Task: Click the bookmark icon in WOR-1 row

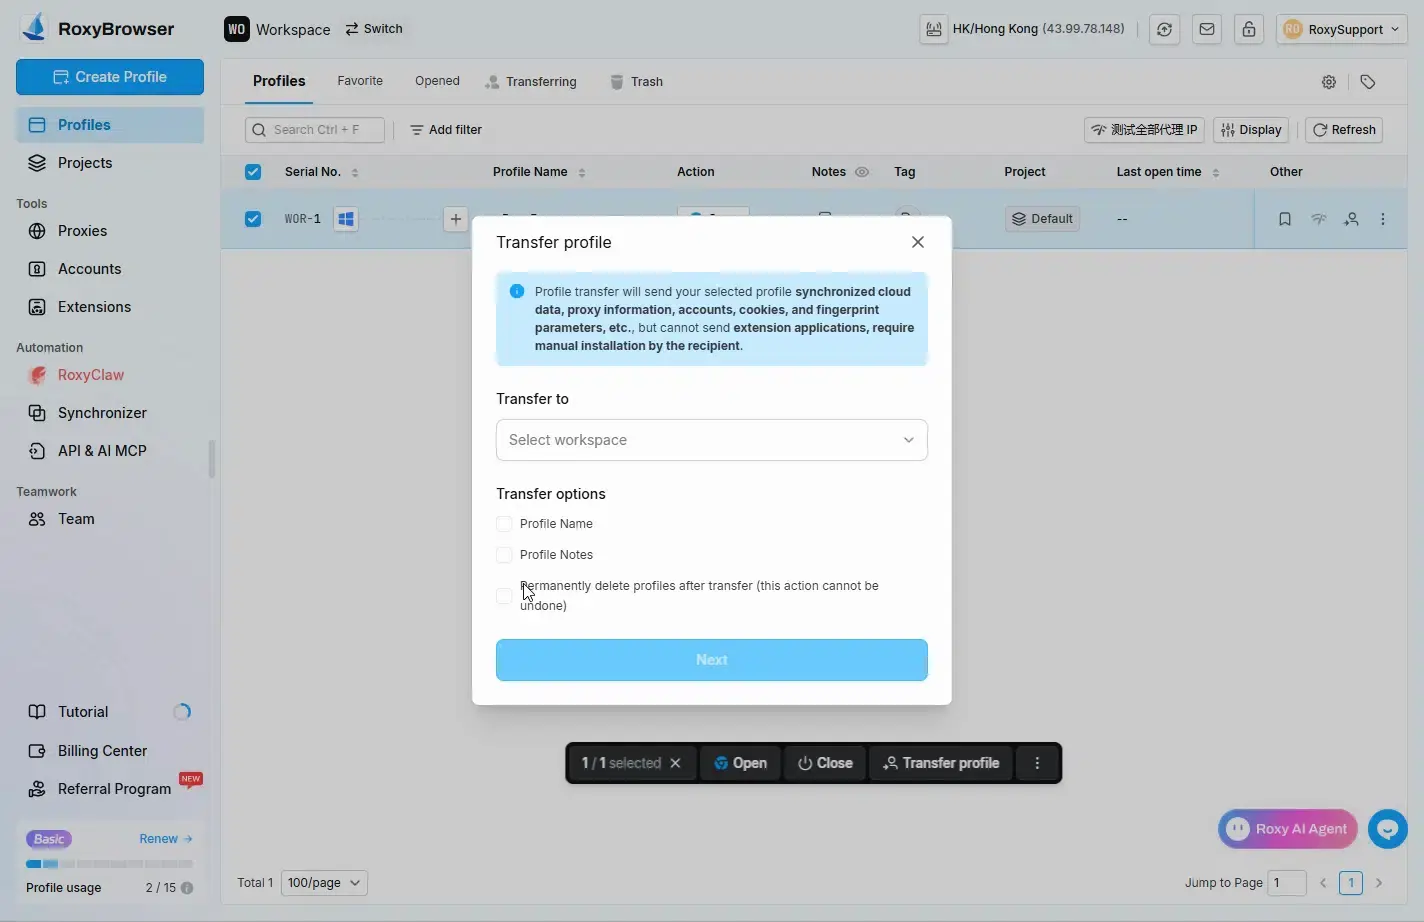Action: (x=1285, y=219)
